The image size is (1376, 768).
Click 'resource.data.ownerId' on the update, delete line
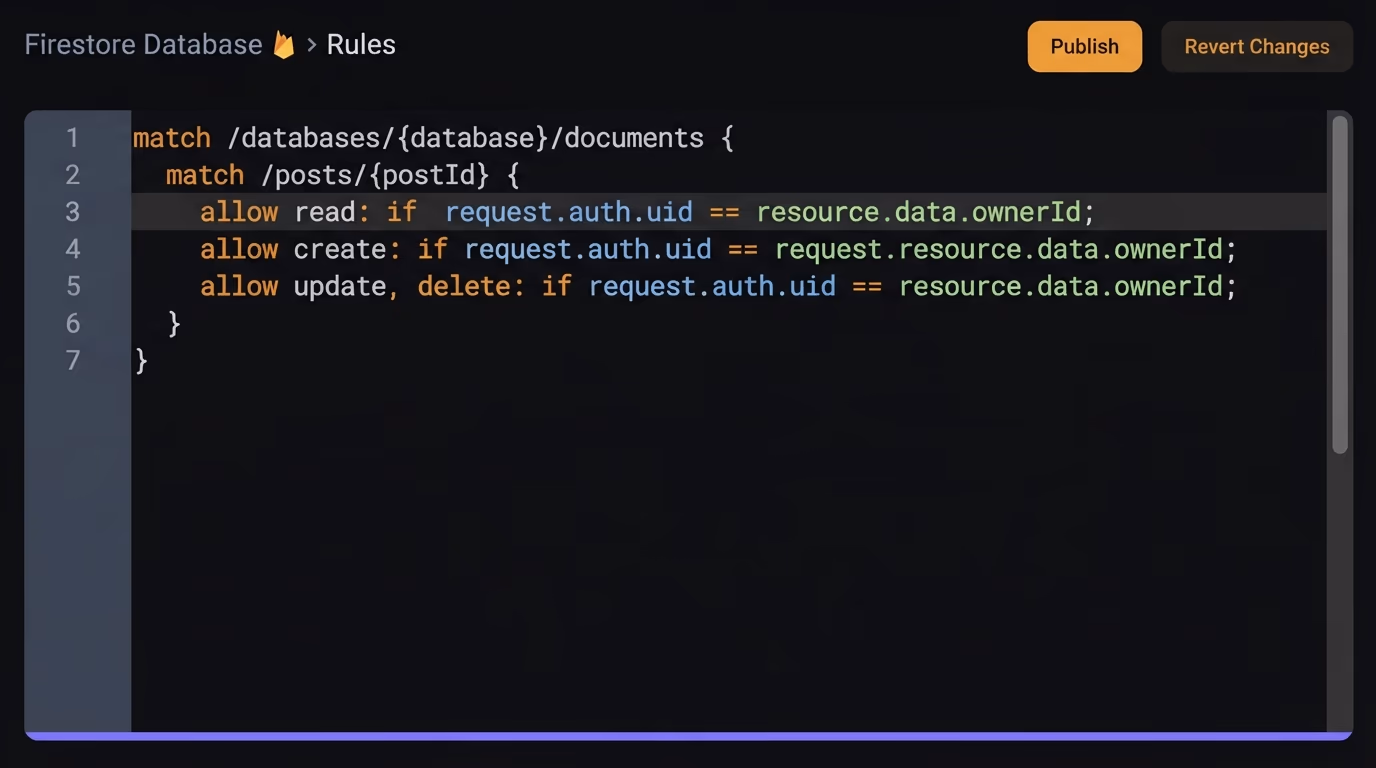click(x=1061, y=286)
